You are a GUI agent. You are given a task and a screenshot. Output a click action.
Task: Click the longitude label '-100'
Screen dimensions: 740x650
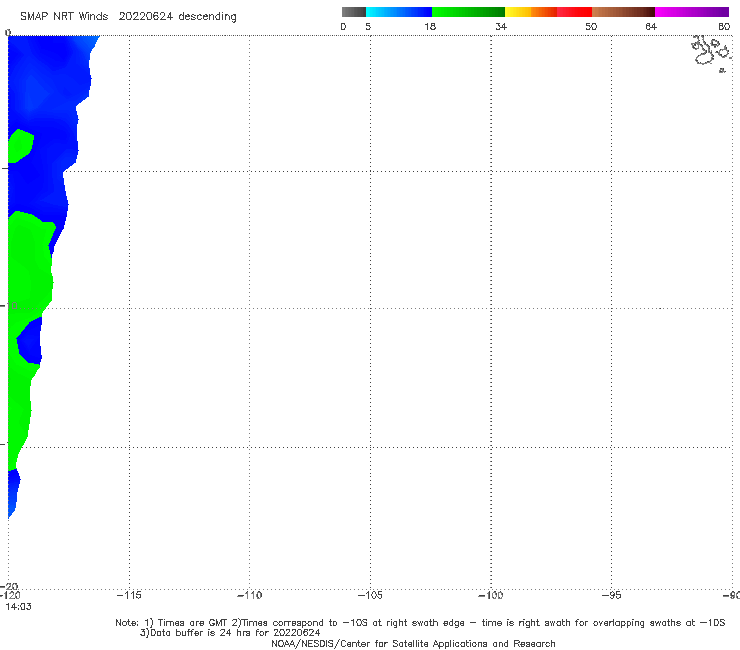491,595
